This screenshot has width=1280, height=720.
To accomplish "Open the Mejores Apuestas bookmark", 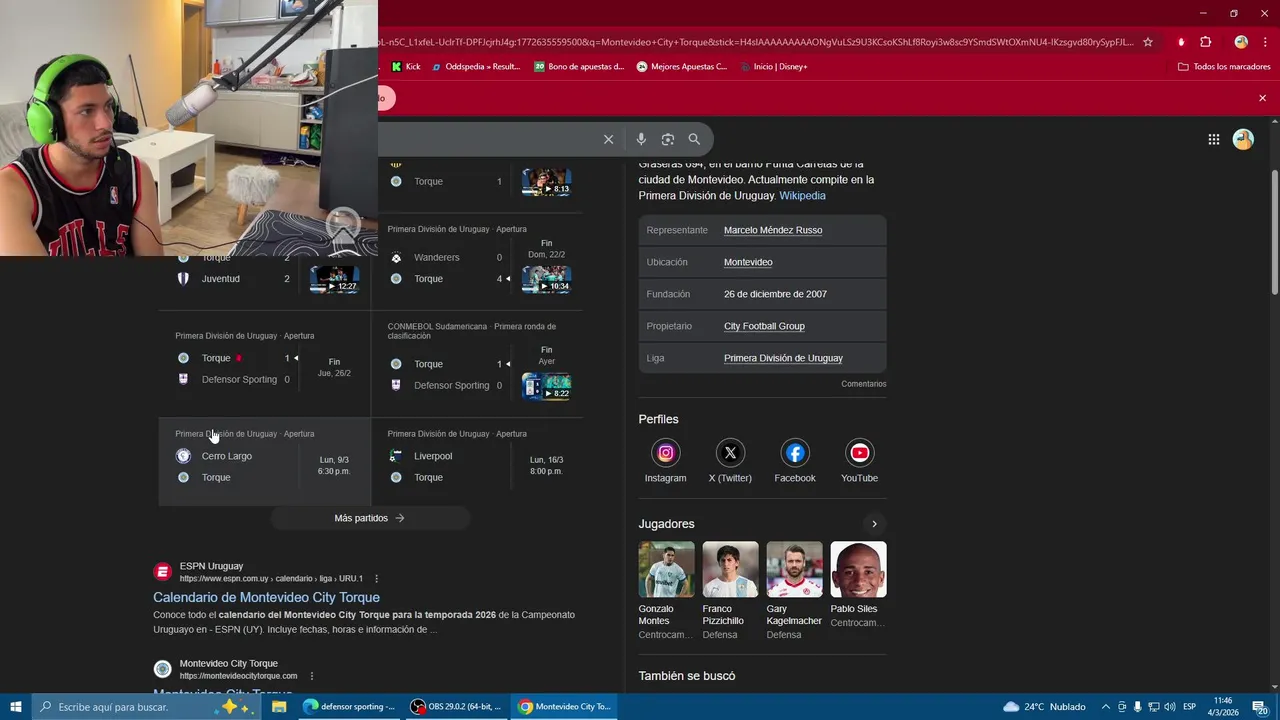I will pos(682,67).
